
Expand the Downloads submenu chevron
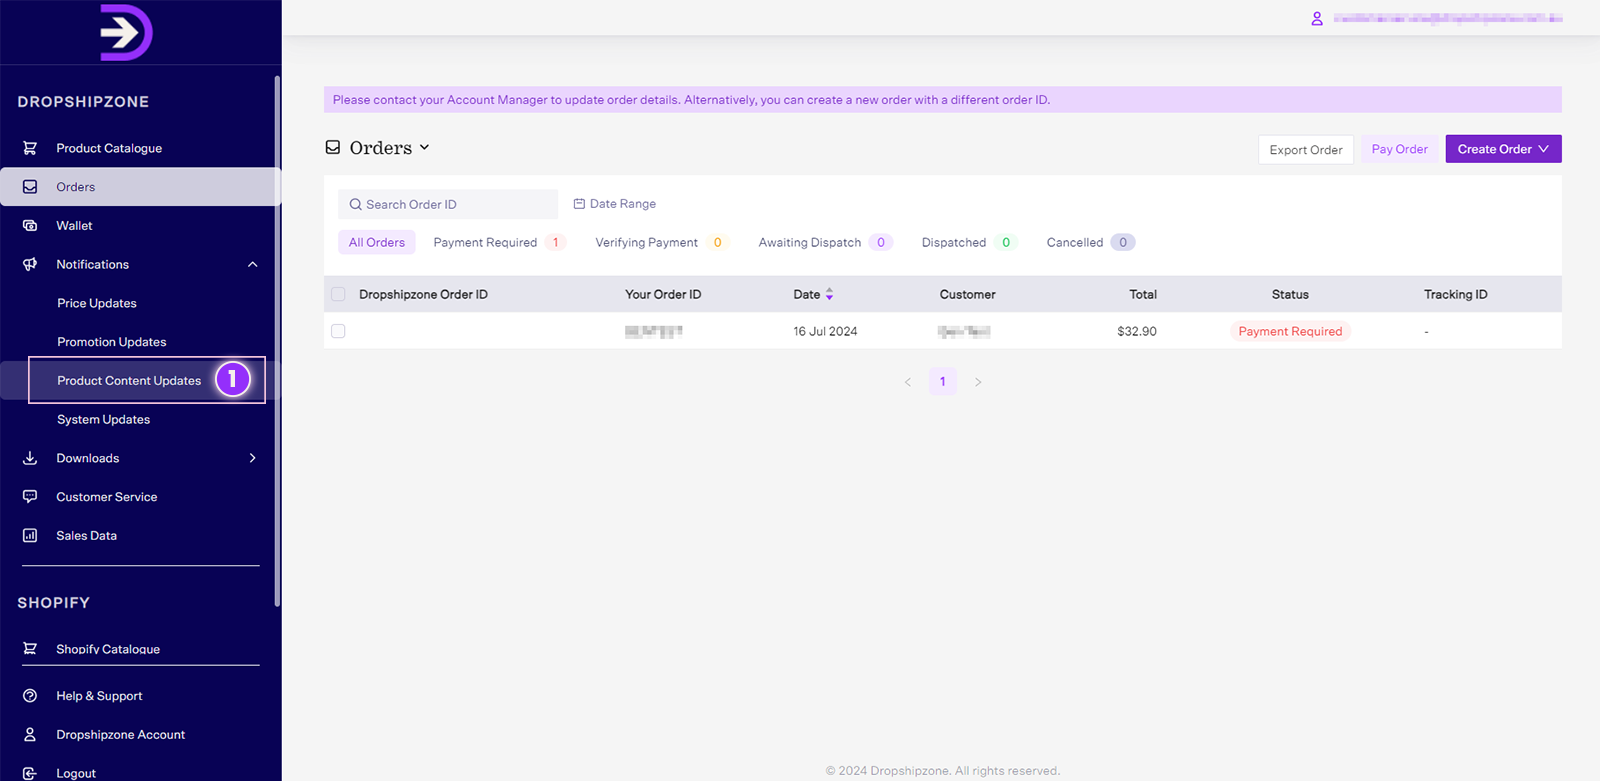point(253,458)
